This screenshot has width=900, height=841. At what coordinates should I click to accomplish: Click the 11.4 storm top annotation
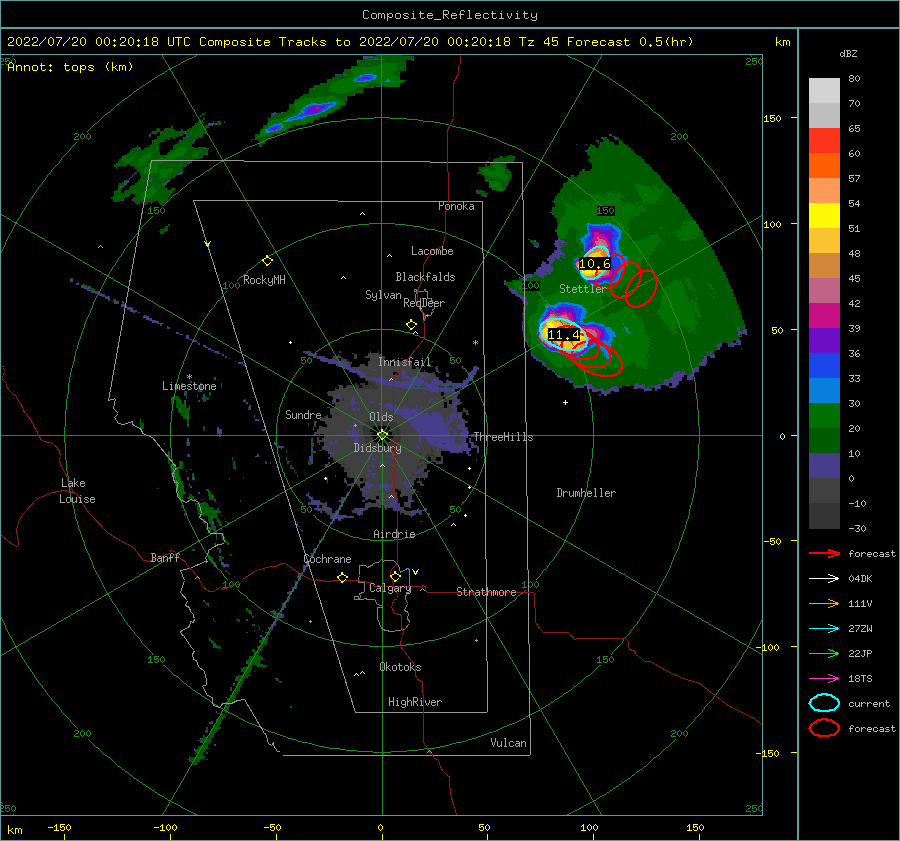coord(564,334)
